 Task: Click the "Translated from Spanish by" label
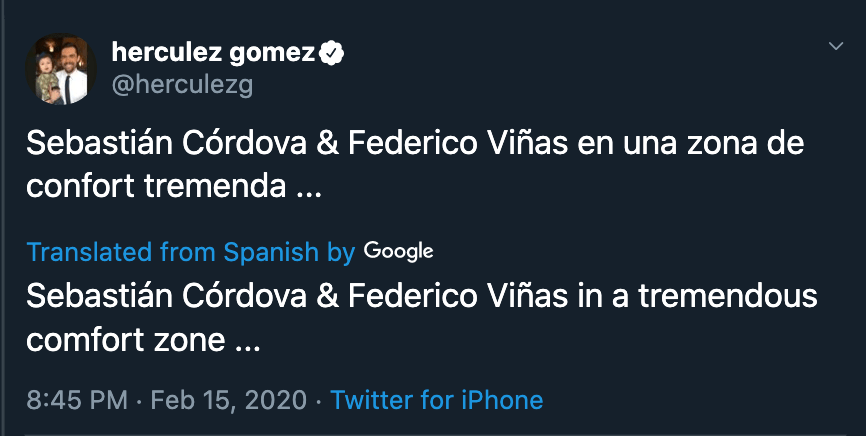pos(190,252)
